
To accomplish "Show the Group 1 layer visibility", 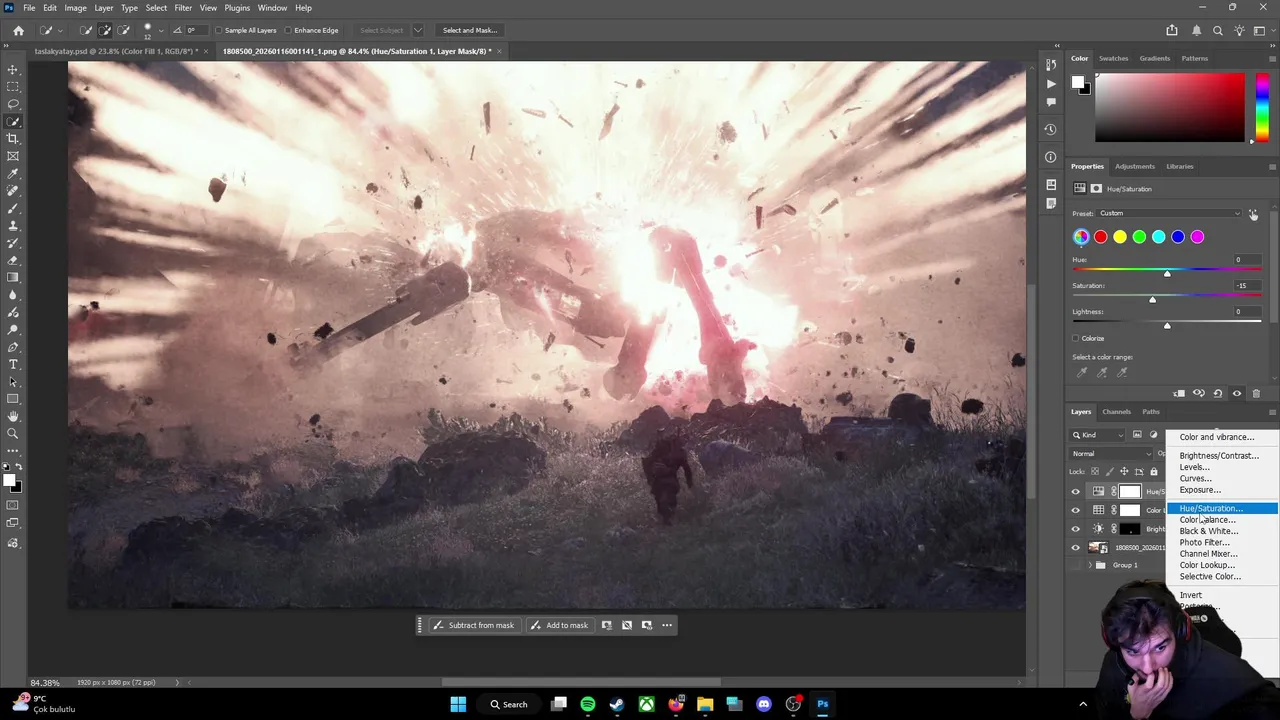I will click(x=1076, y=565).
